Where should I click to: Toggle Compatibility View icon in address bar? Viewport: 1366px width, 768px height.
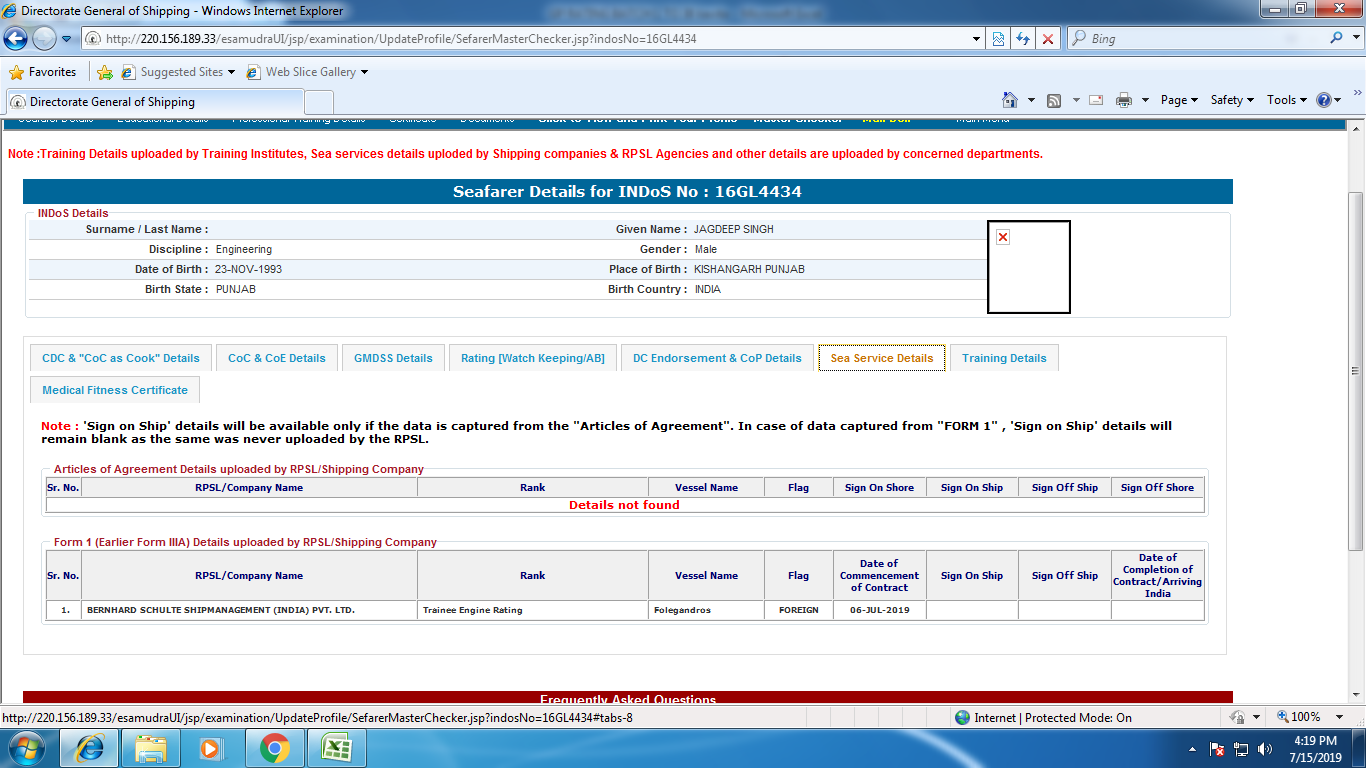coord(998,39)
